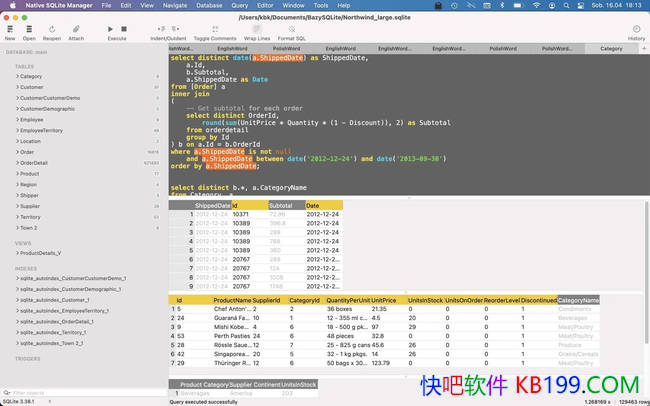Click the Reopen toolbar icon
Viewport: 650px width, 406px height.
[x=51, y=30]
